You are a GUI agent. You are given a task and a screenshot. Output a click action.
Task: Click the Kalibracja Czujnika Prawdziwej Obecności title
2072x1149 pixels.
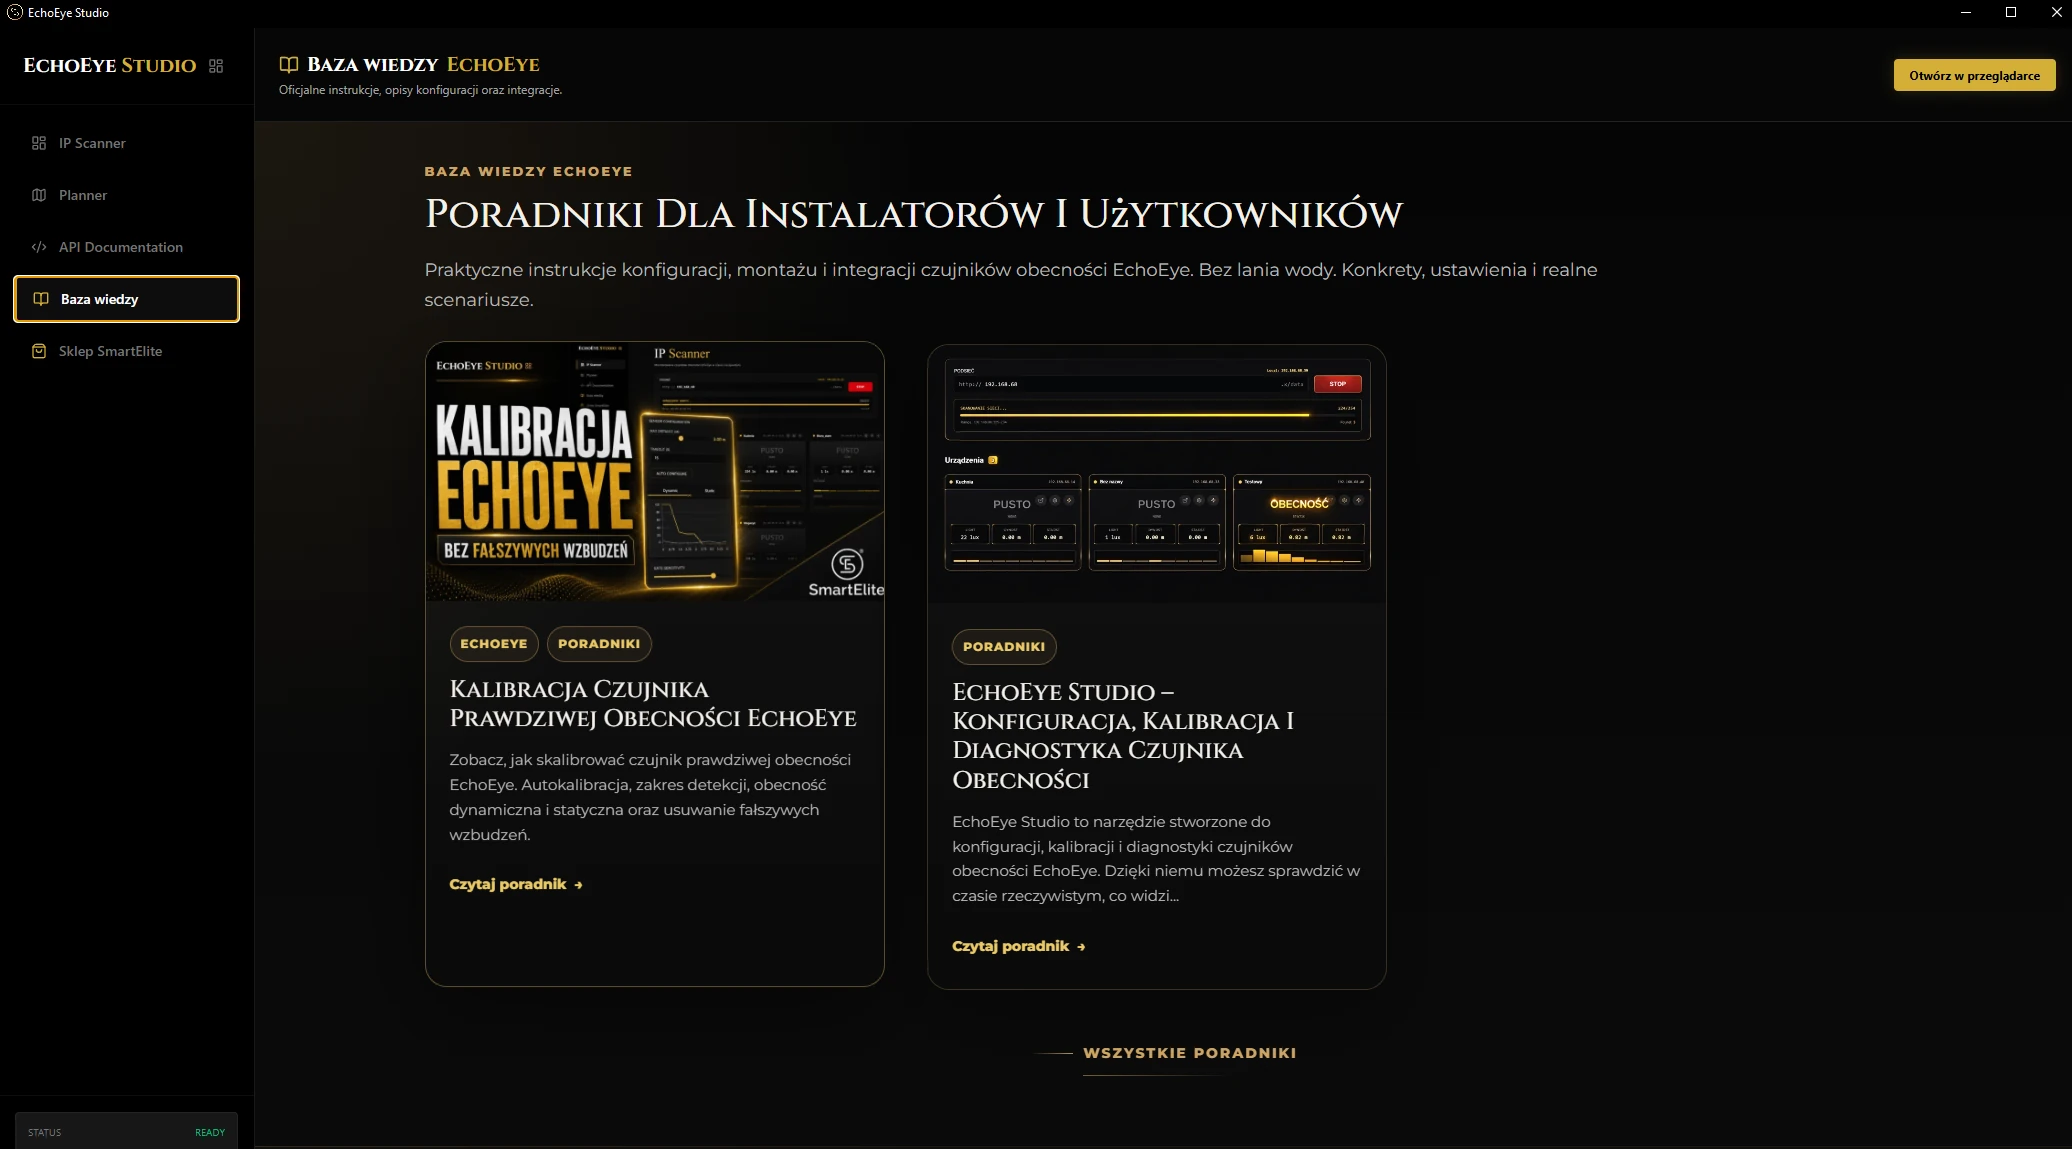pyautogui.click(x=653, y=703)
